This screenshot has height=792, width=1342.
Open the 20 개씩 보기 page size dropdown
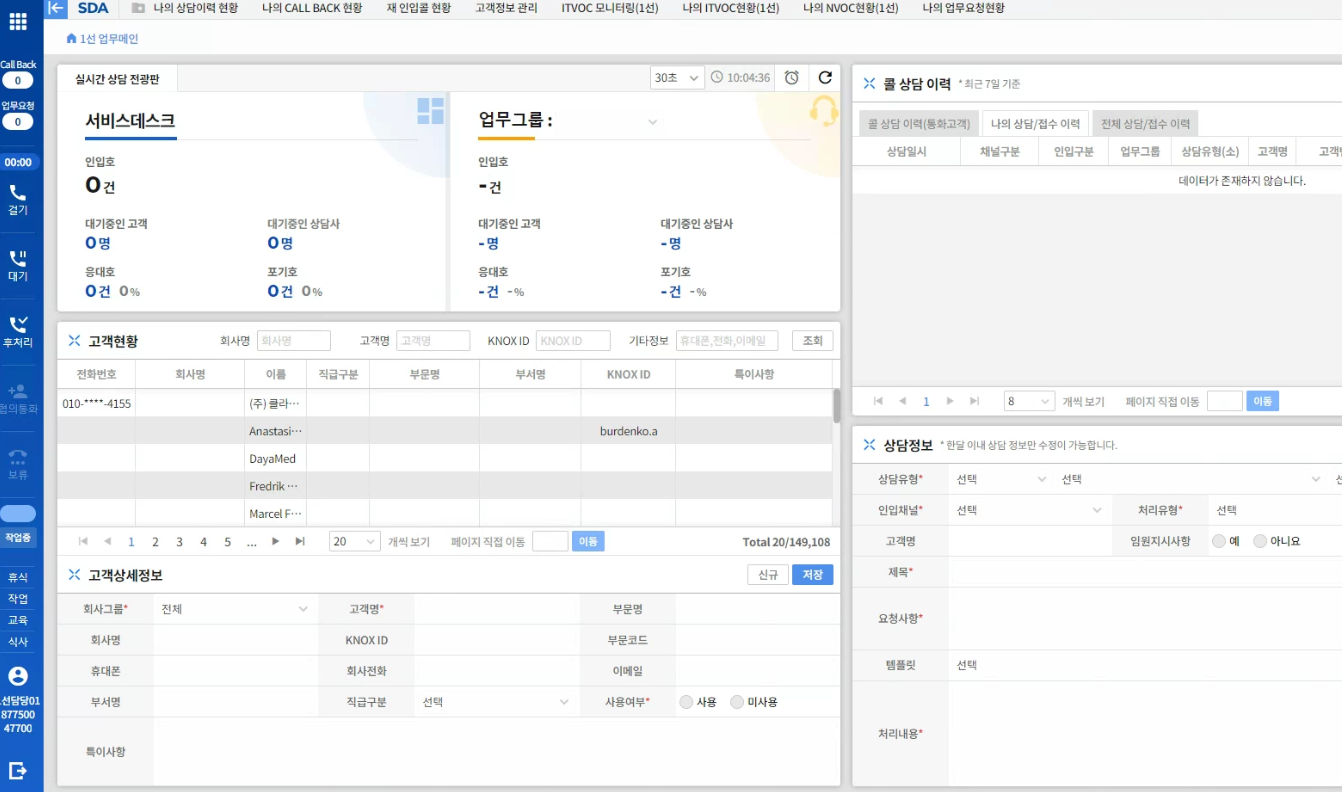355,541
